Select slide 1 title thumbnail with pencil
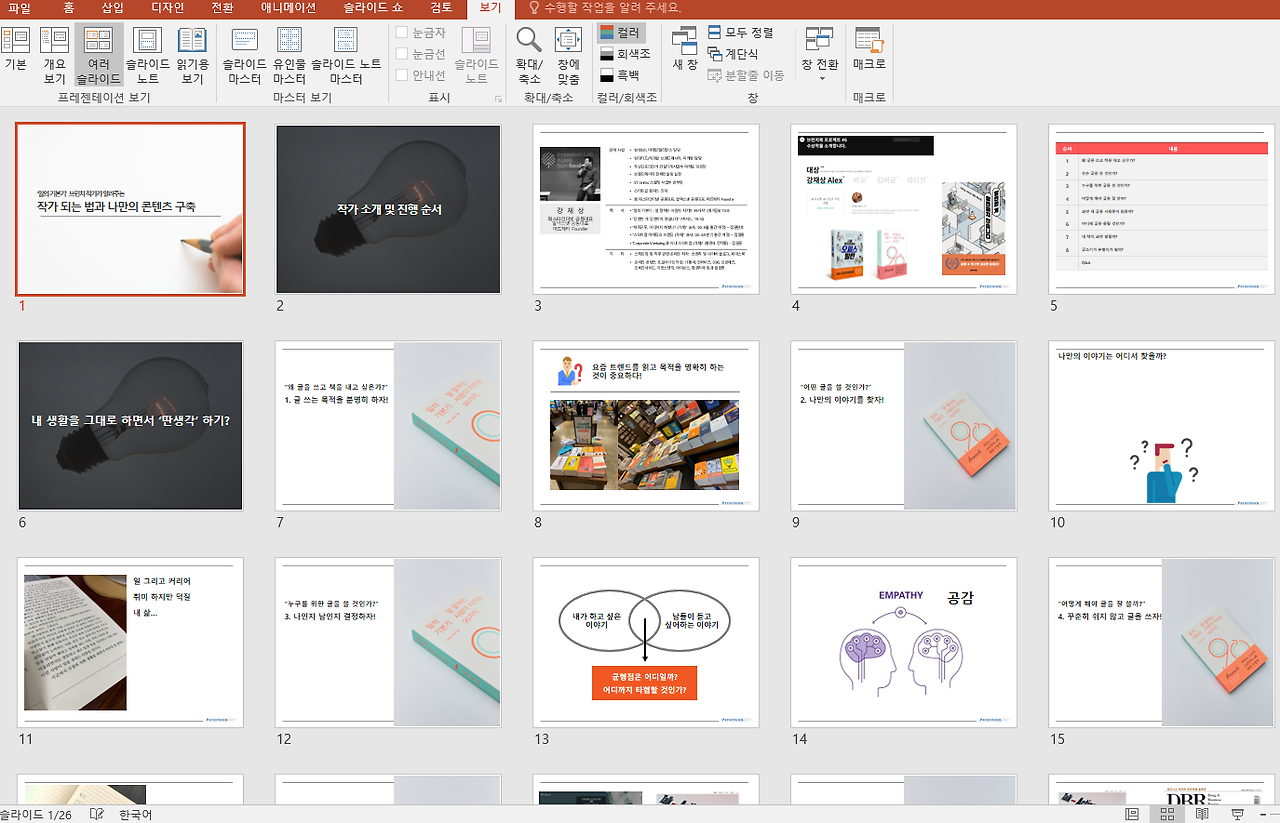The width and height of the screenshot is (1280, 823). pyautogui.click(x=131, y=209)
